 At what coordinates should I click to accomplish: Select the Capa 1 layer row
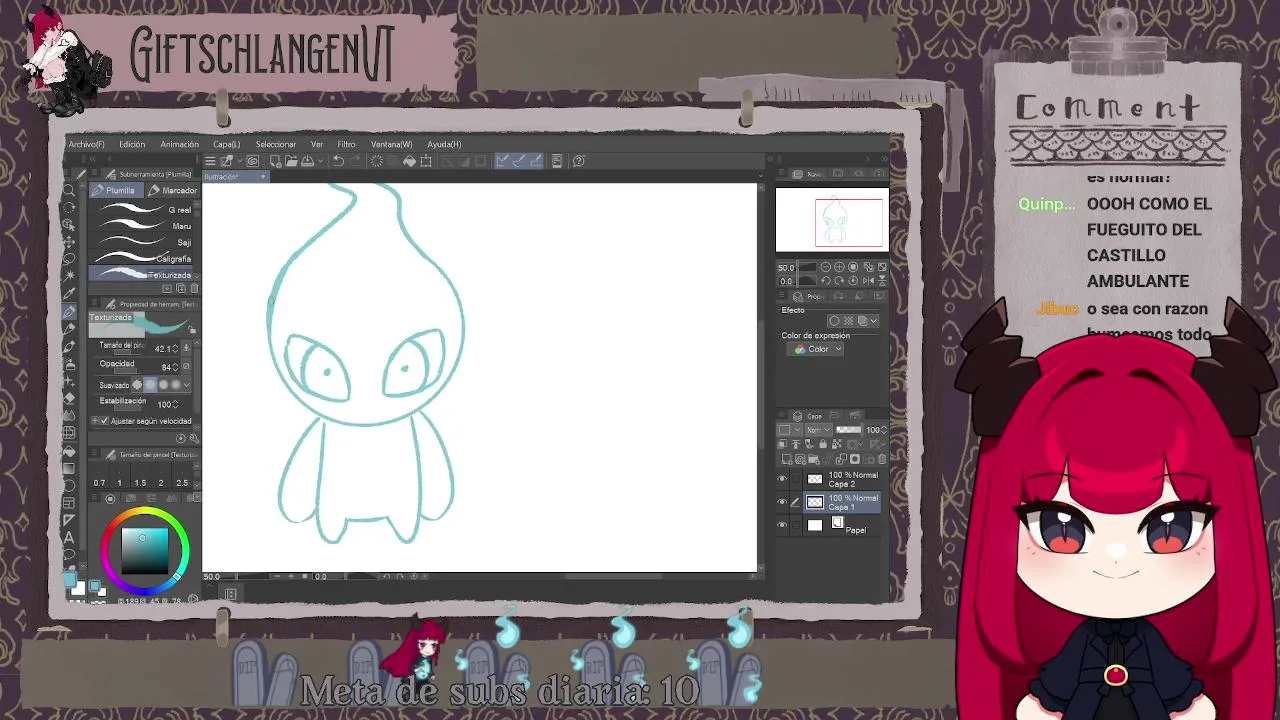click(x=840, y=502)
